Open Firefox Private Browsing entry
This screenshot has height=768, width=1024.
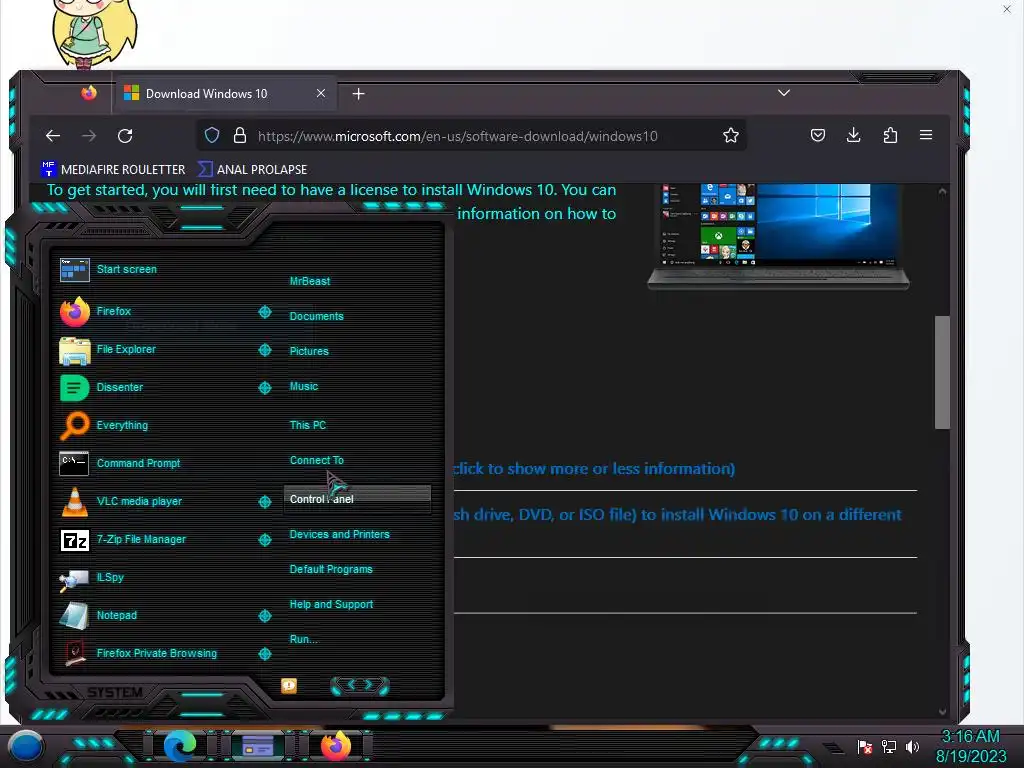(x=156, y=653)
